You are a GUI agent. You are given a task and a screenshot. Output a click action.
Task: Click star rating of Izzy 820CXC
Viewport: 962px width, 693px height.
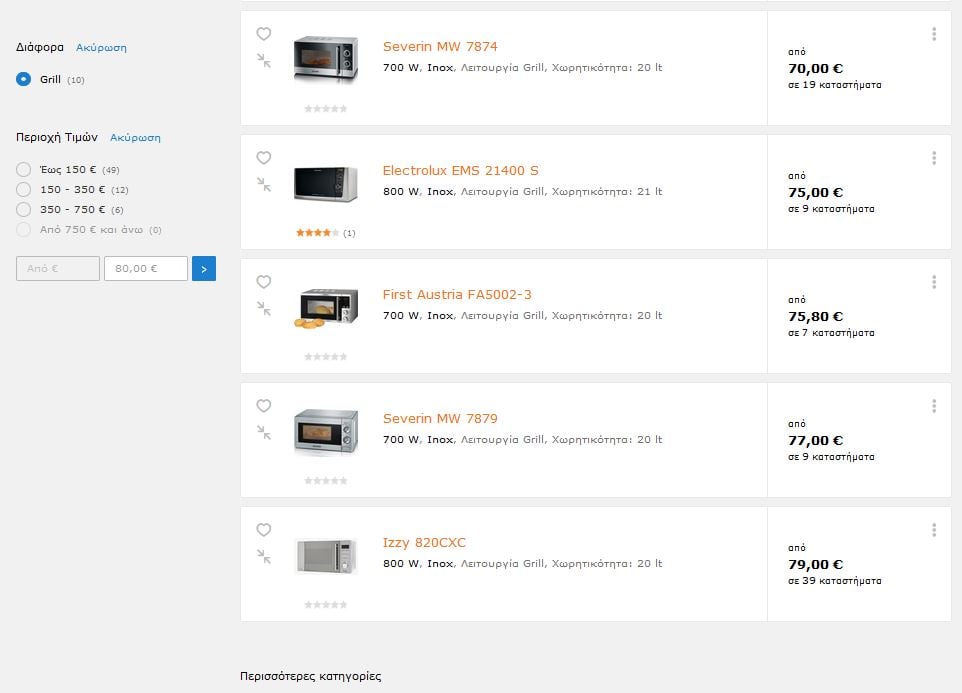click(326, 604)
